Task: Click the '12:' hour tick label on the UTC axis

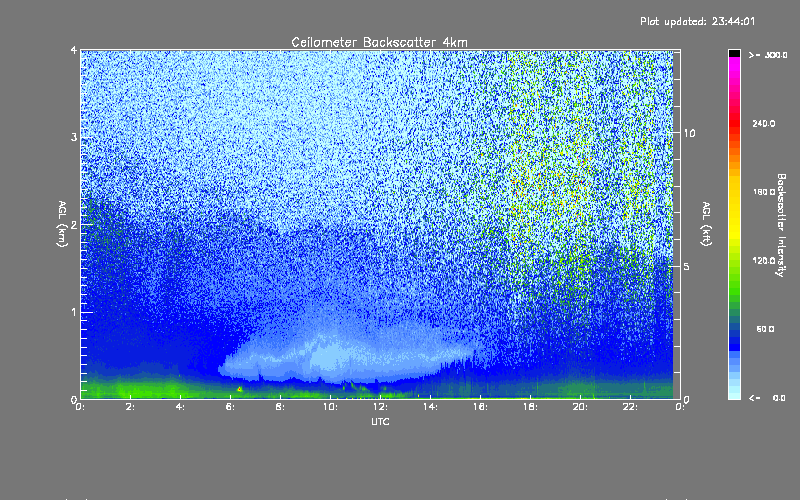Action: 381,407
